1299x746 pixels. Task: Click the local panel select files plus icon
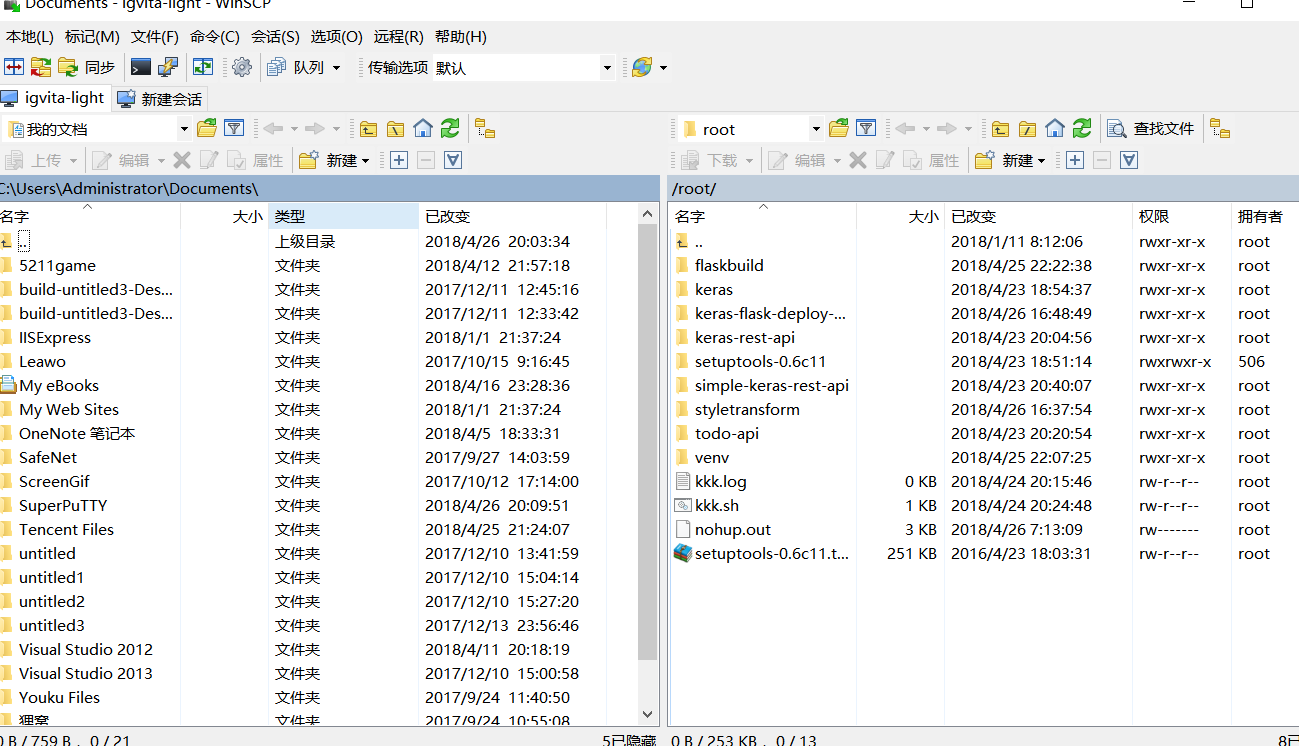pos(398,160)
